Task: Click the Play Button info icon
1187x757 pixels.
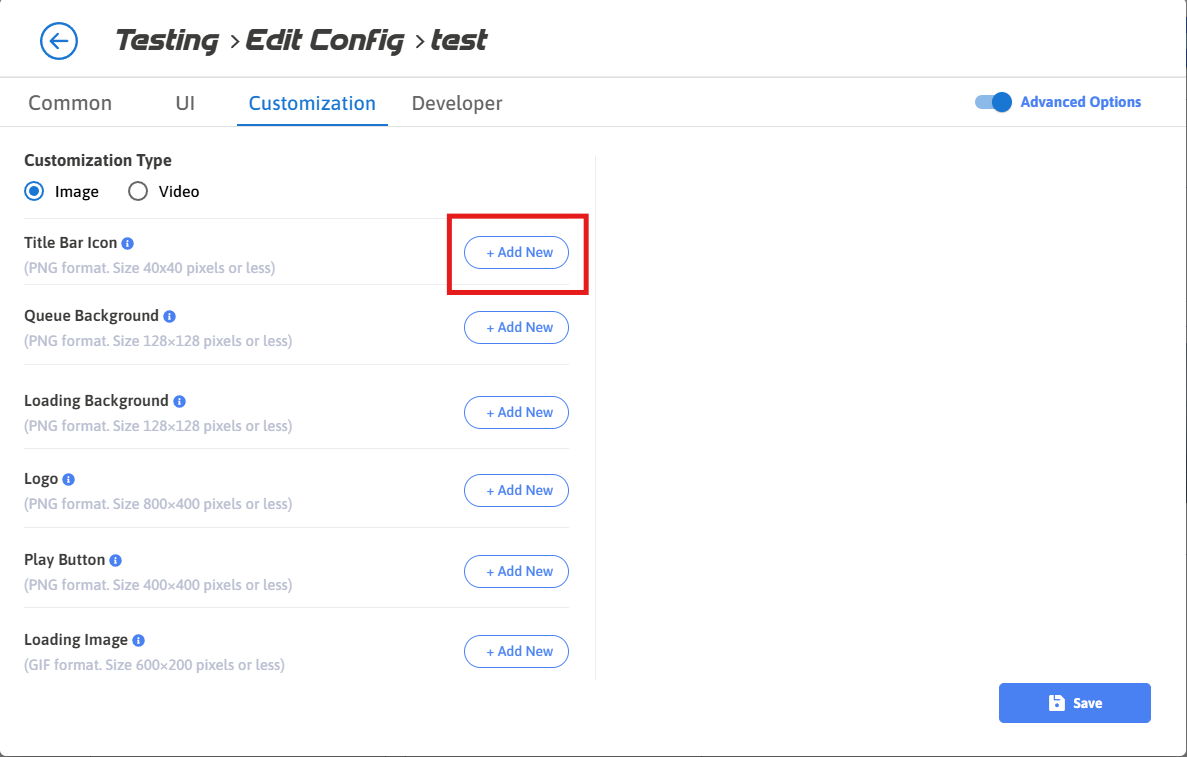Action: (116, 560)
